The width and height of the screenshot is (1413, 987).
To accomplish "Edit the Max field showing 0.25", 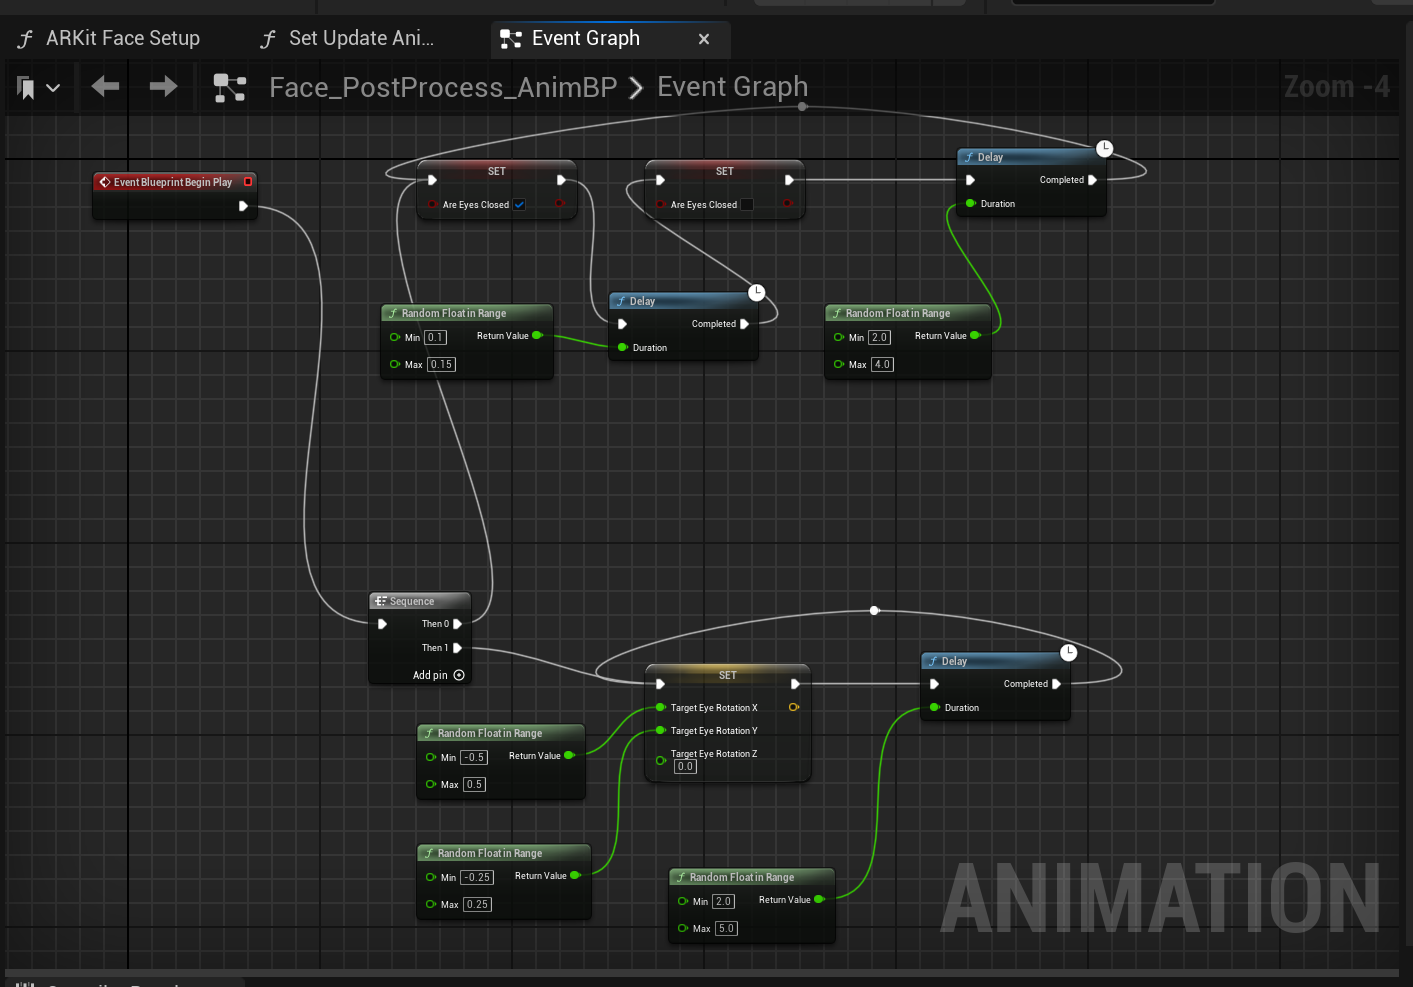I will [477, 905].
